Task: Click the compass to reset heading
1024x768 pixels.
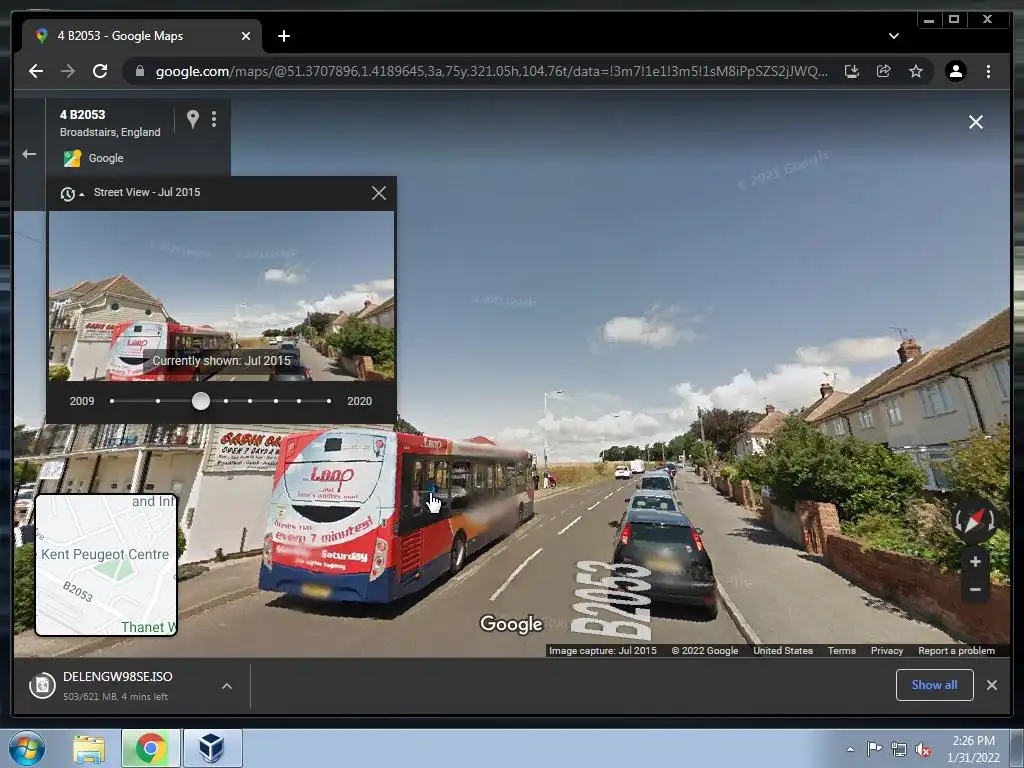Action: click(974, 520)
